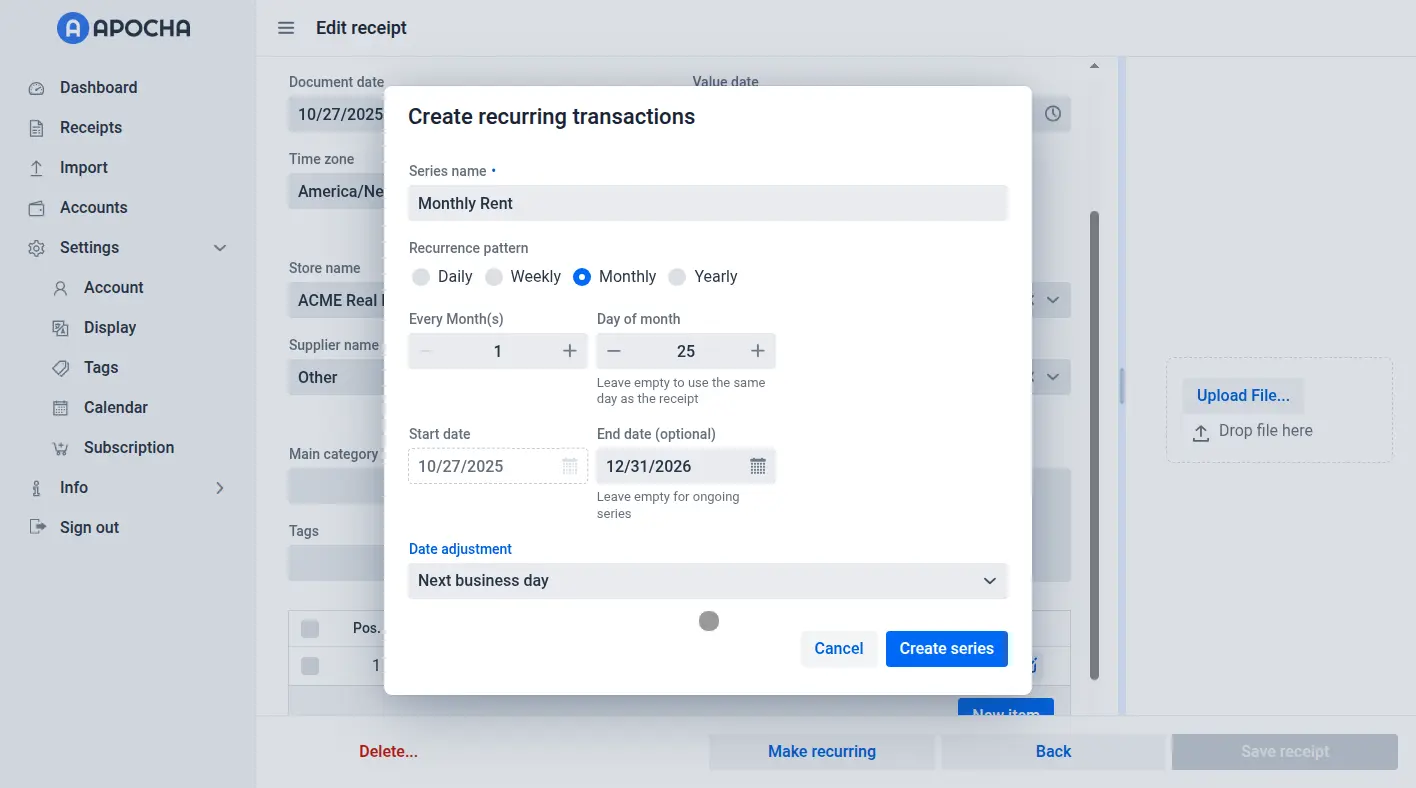Decrease Day of month with minus icon
The image size is (1416, 788).
[614, 351]
